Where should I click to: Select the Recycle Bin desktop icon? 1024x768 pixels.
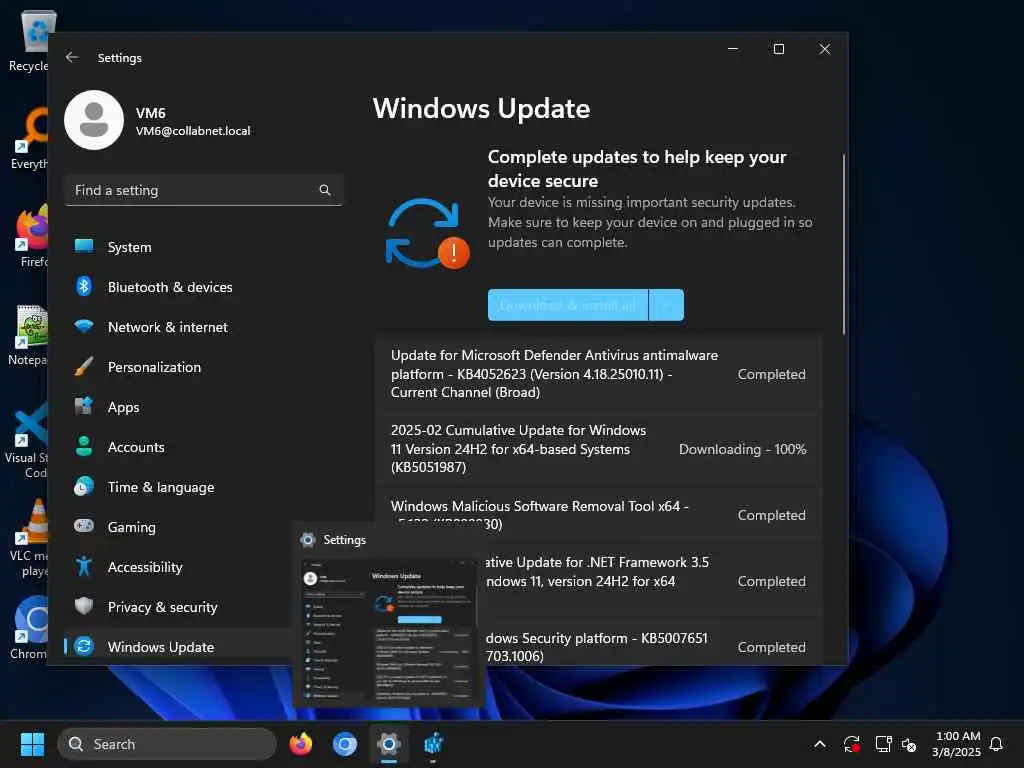[x=29, y=41]
